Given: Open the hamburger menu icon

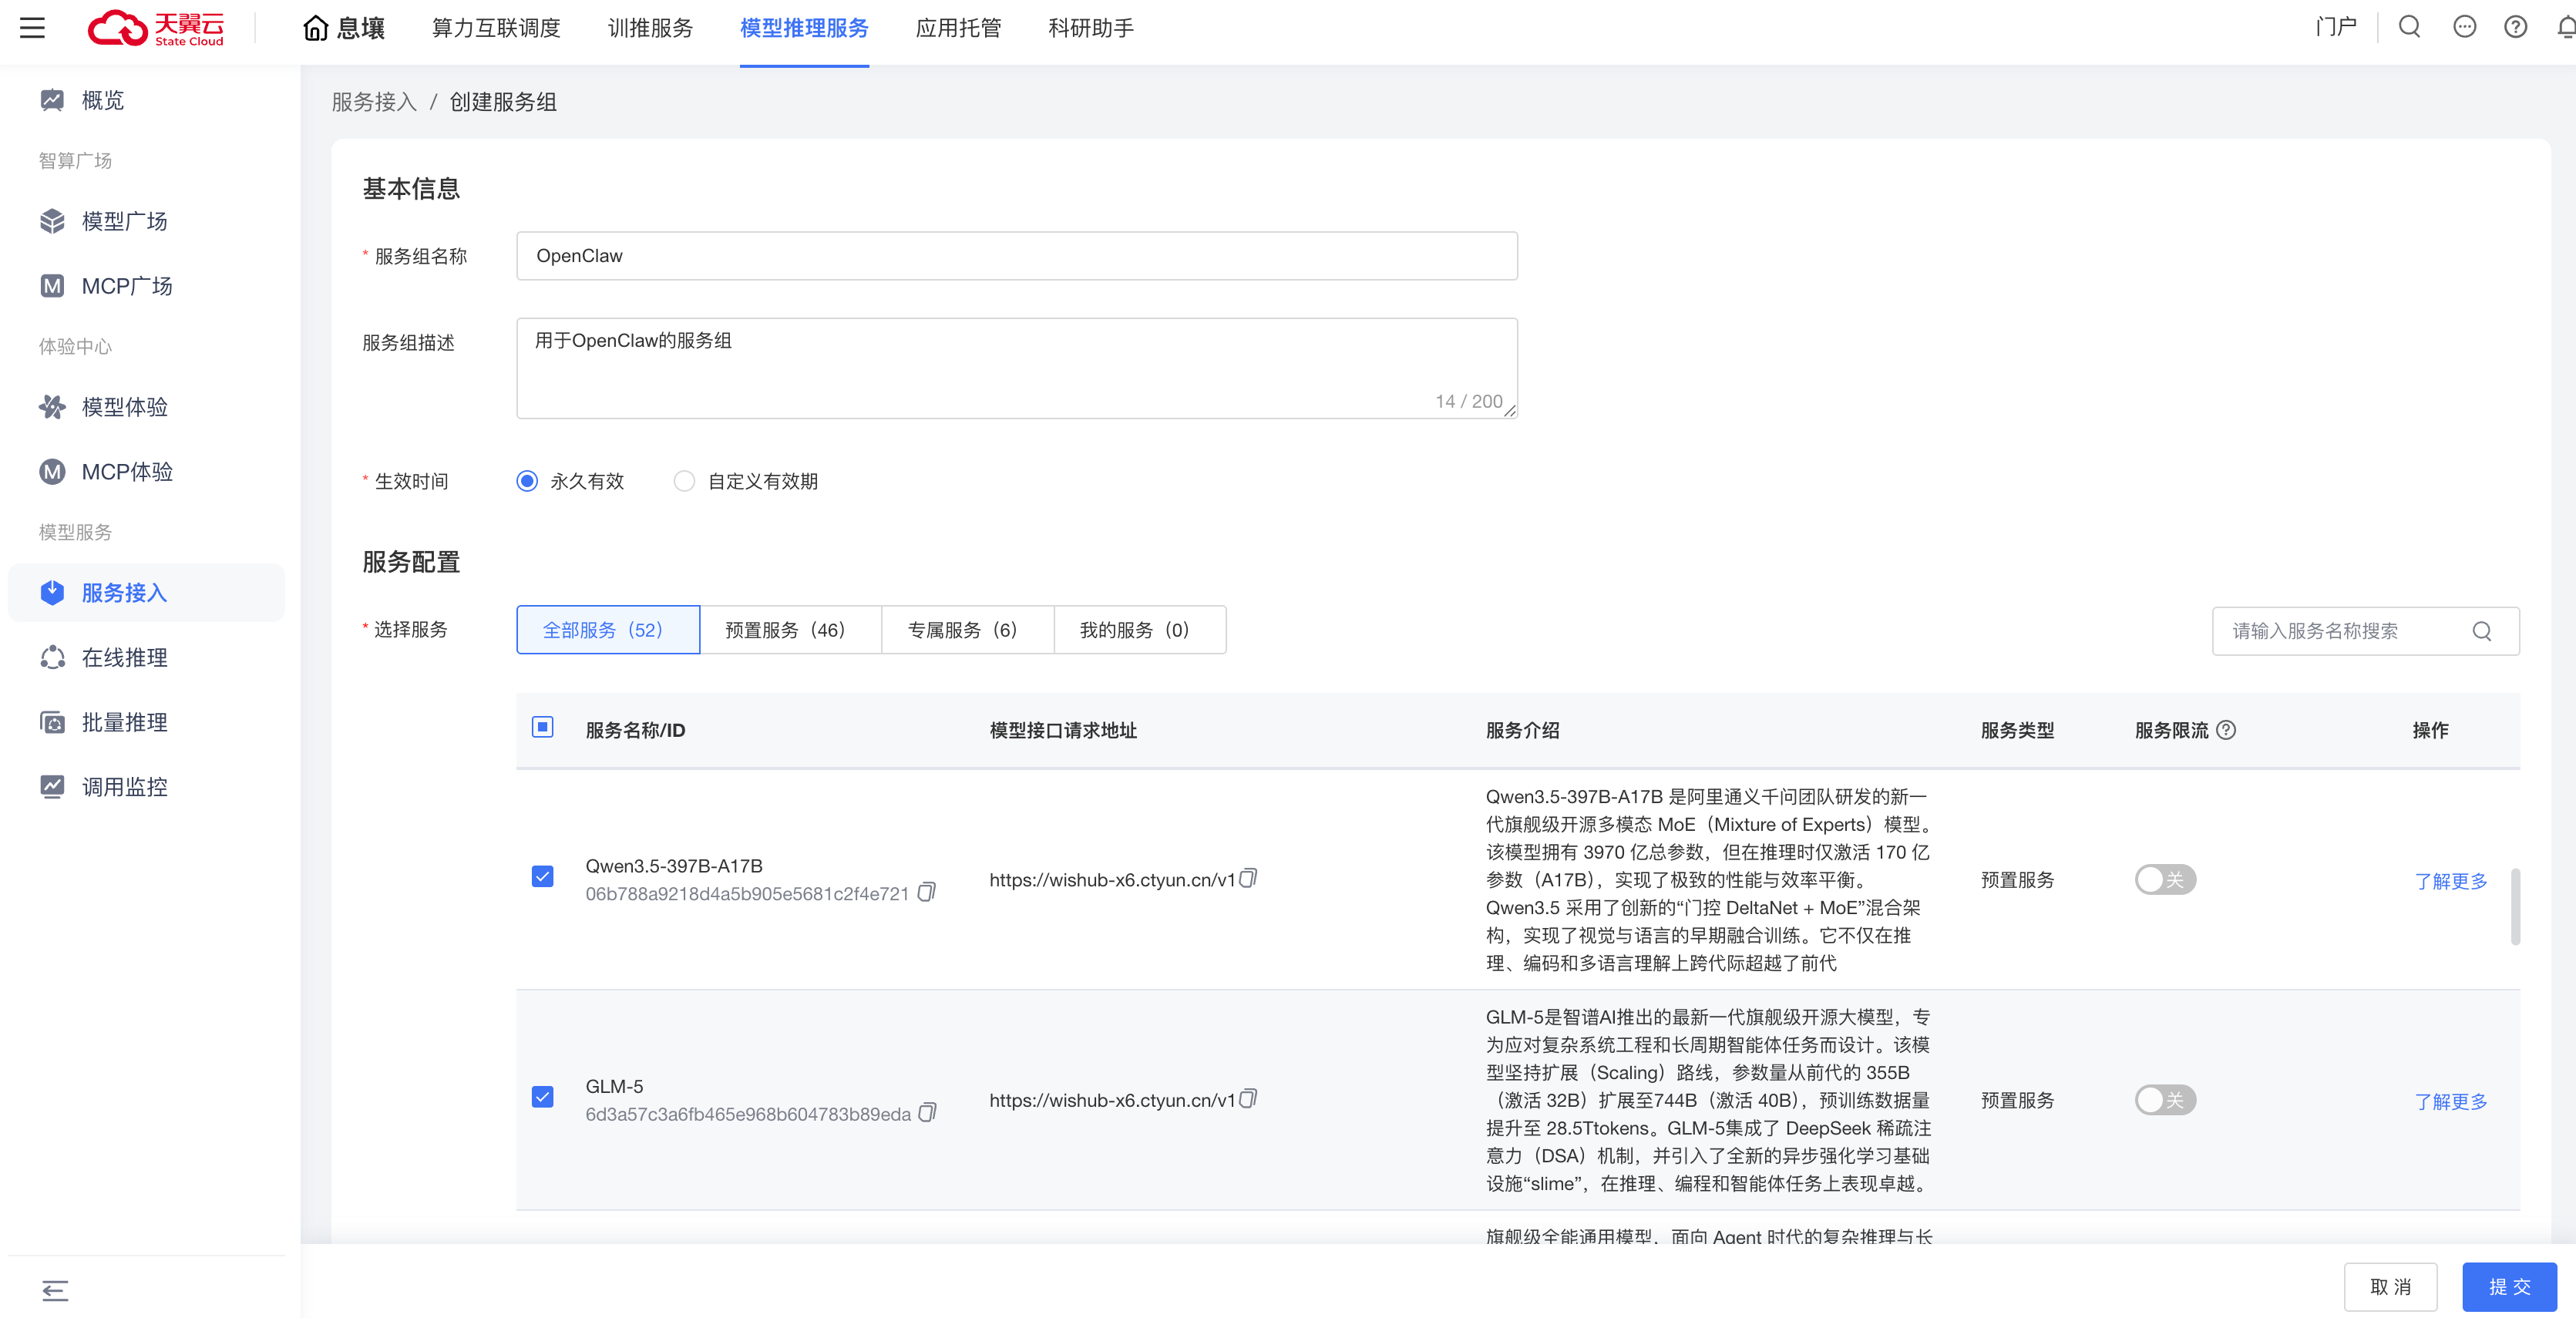Looking at the screenshot, I should [32, 28].
